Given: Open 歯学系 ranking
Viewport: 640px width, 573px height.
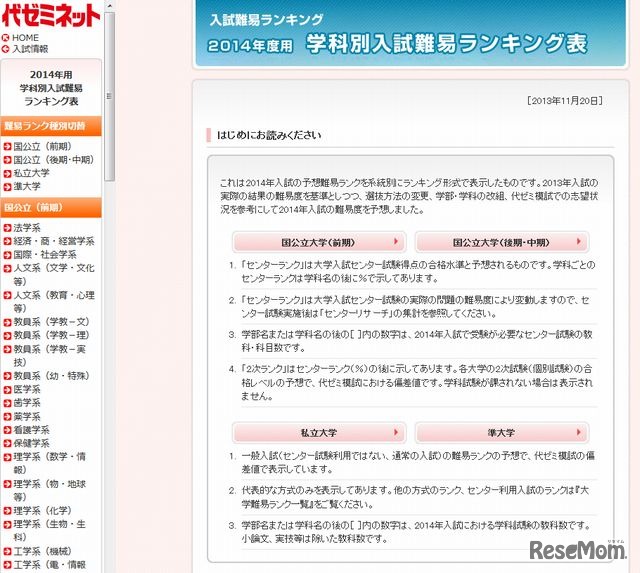Looking at the screenshot, I should (27, 403).
